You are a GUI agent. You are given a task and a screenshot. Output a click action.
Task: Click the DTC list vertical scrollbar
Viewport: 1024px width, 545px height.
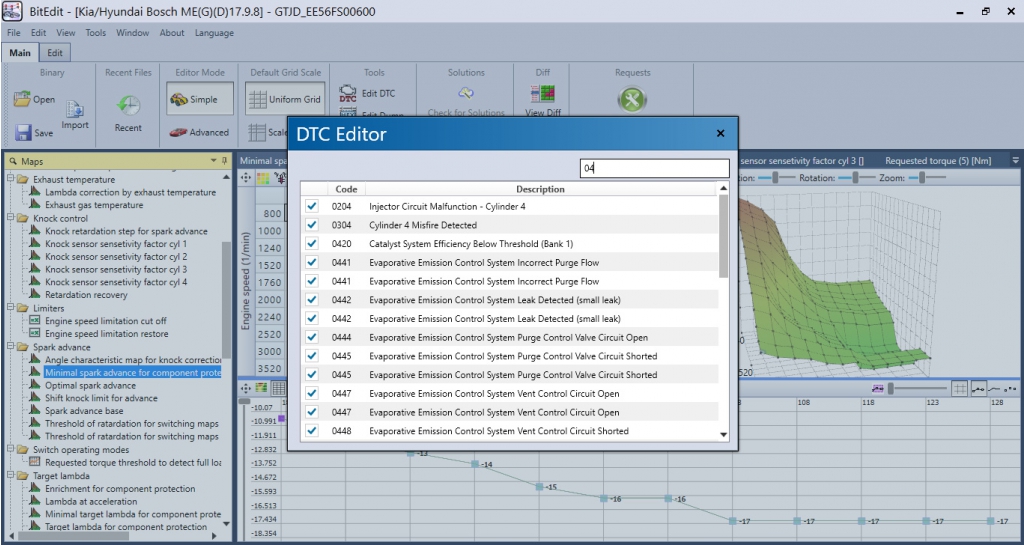(723, 237)
